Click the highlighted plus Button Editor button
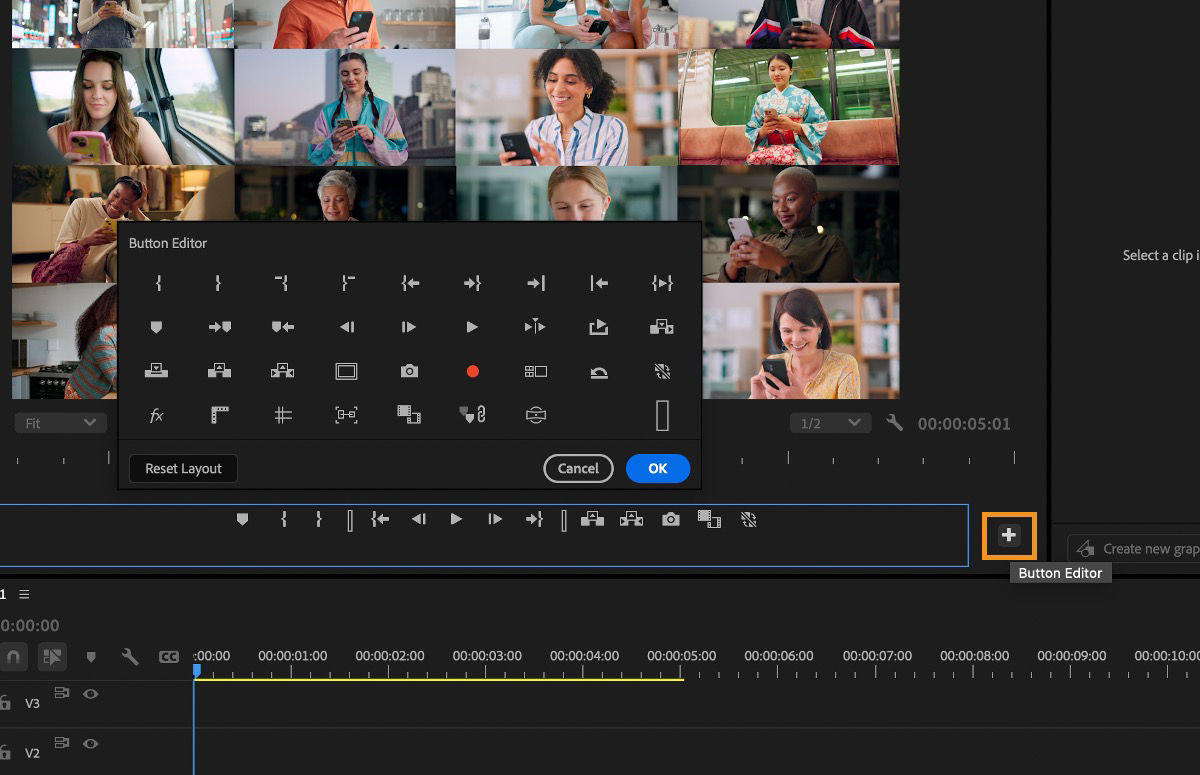The image size is (1200, 775). pyautogui.click(x=1008, y=536)
